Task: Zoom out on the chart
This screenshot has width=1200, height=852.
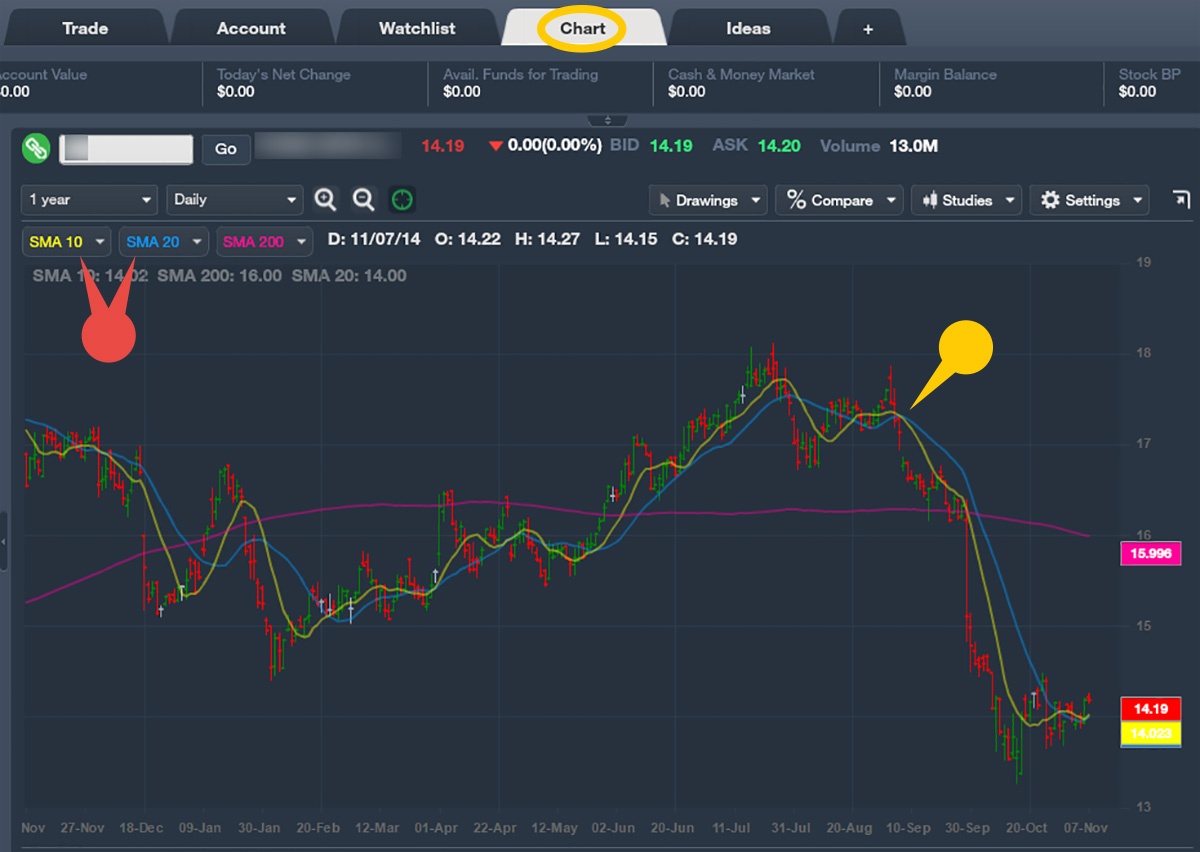Action: [x=363, y=200]
